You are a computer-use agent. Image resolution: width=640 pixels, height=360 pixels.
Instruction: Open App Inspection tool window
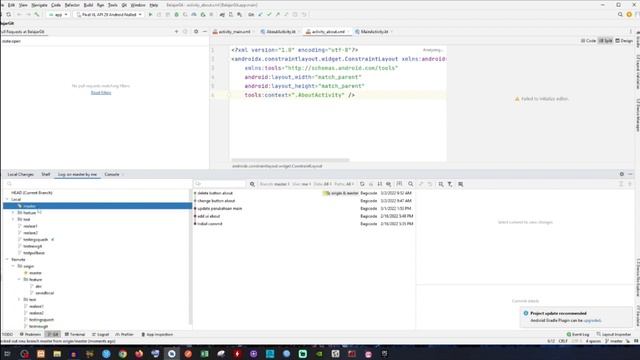pos(157,334)
